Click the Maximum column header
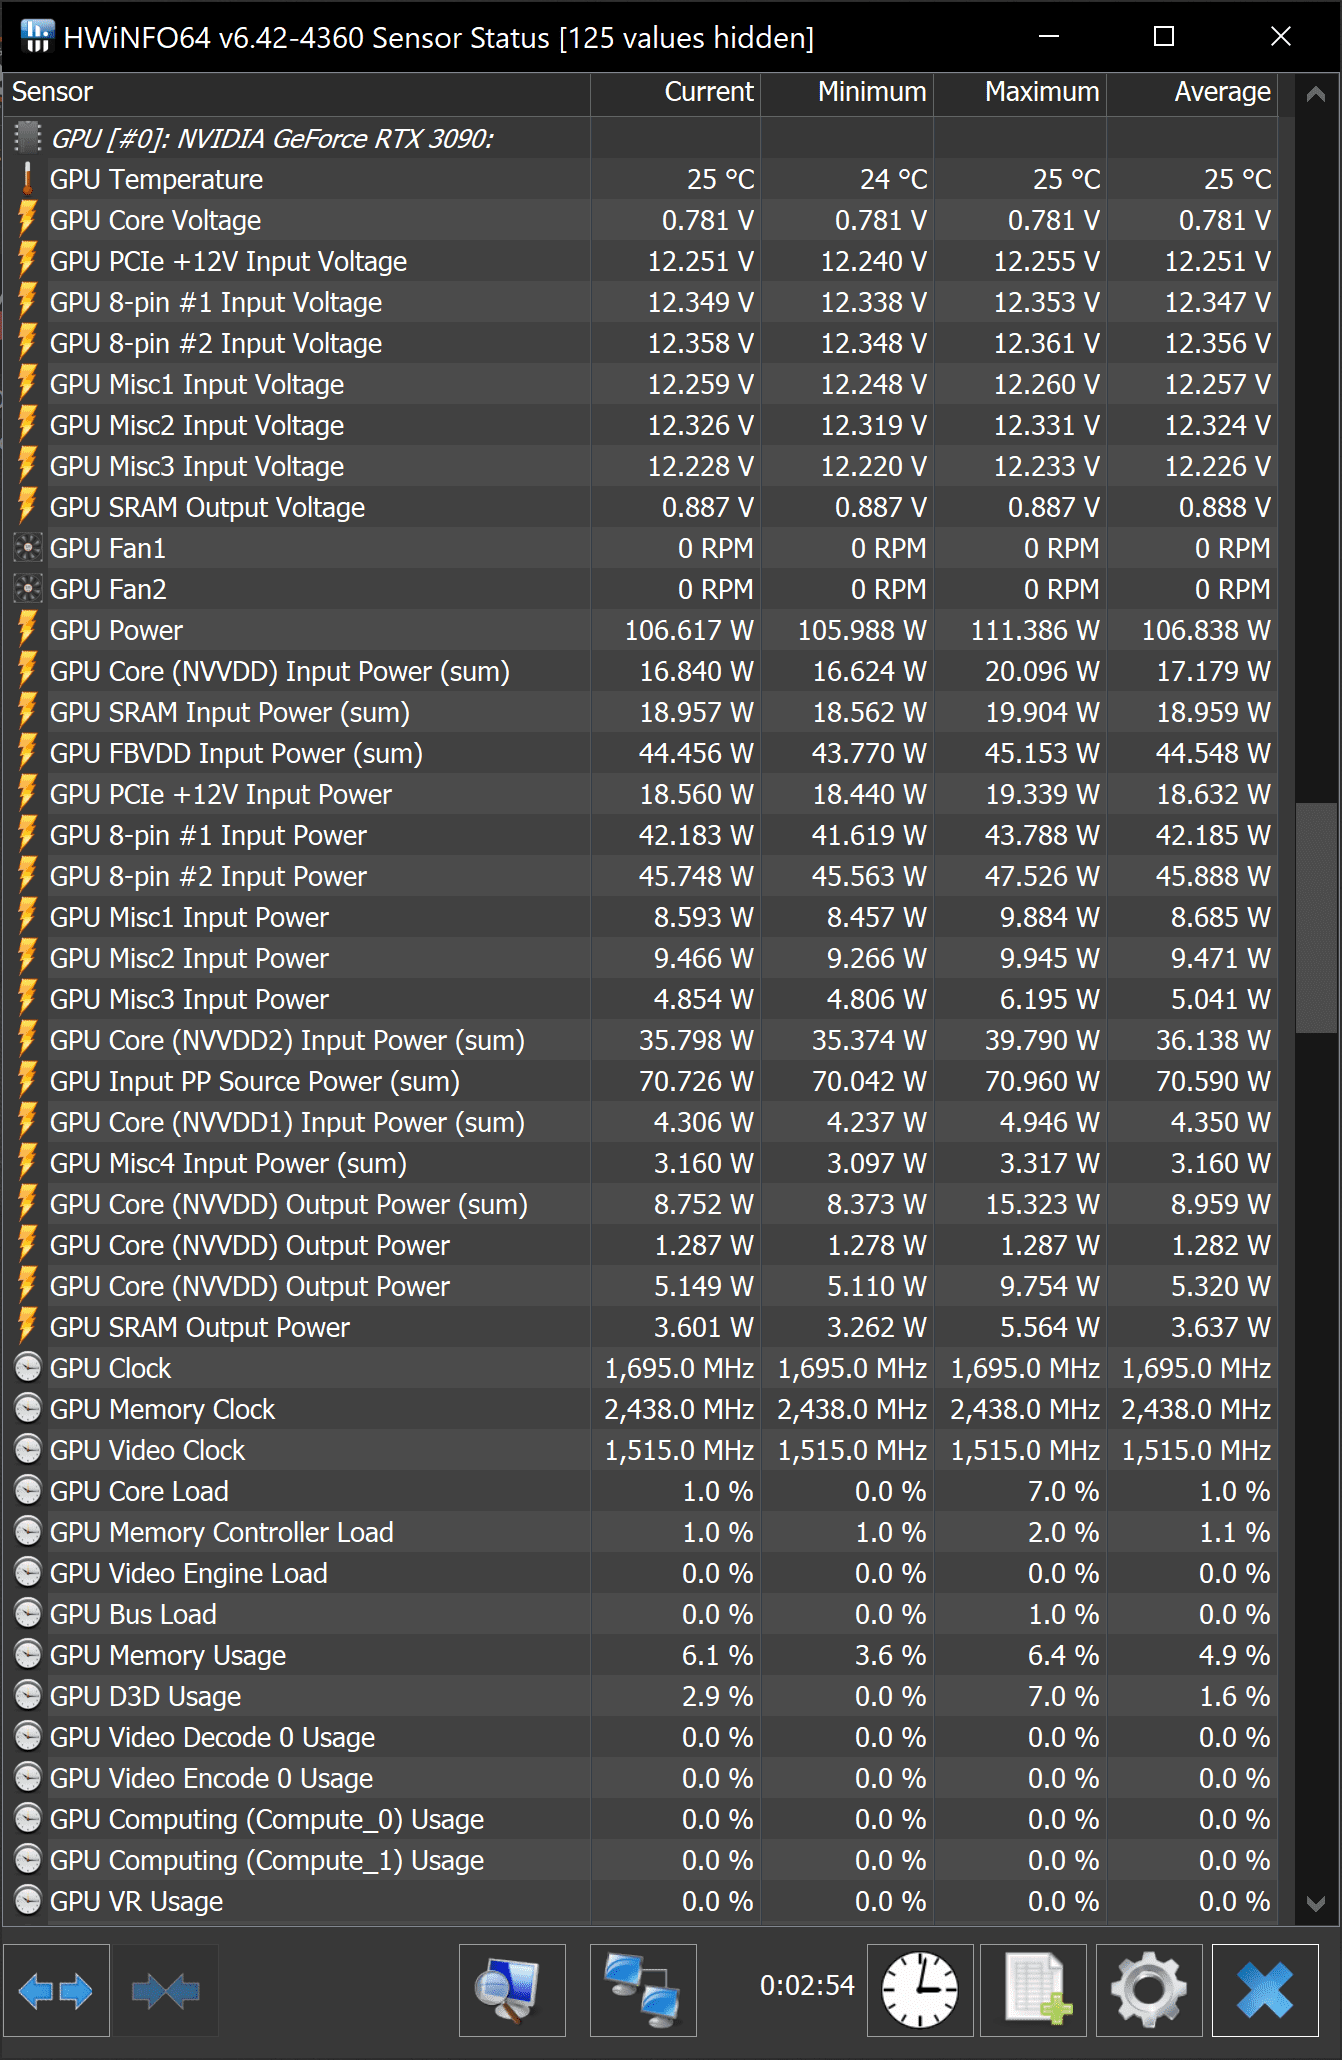This screenshot has width=1342, height=2060. click(1020, 92)
